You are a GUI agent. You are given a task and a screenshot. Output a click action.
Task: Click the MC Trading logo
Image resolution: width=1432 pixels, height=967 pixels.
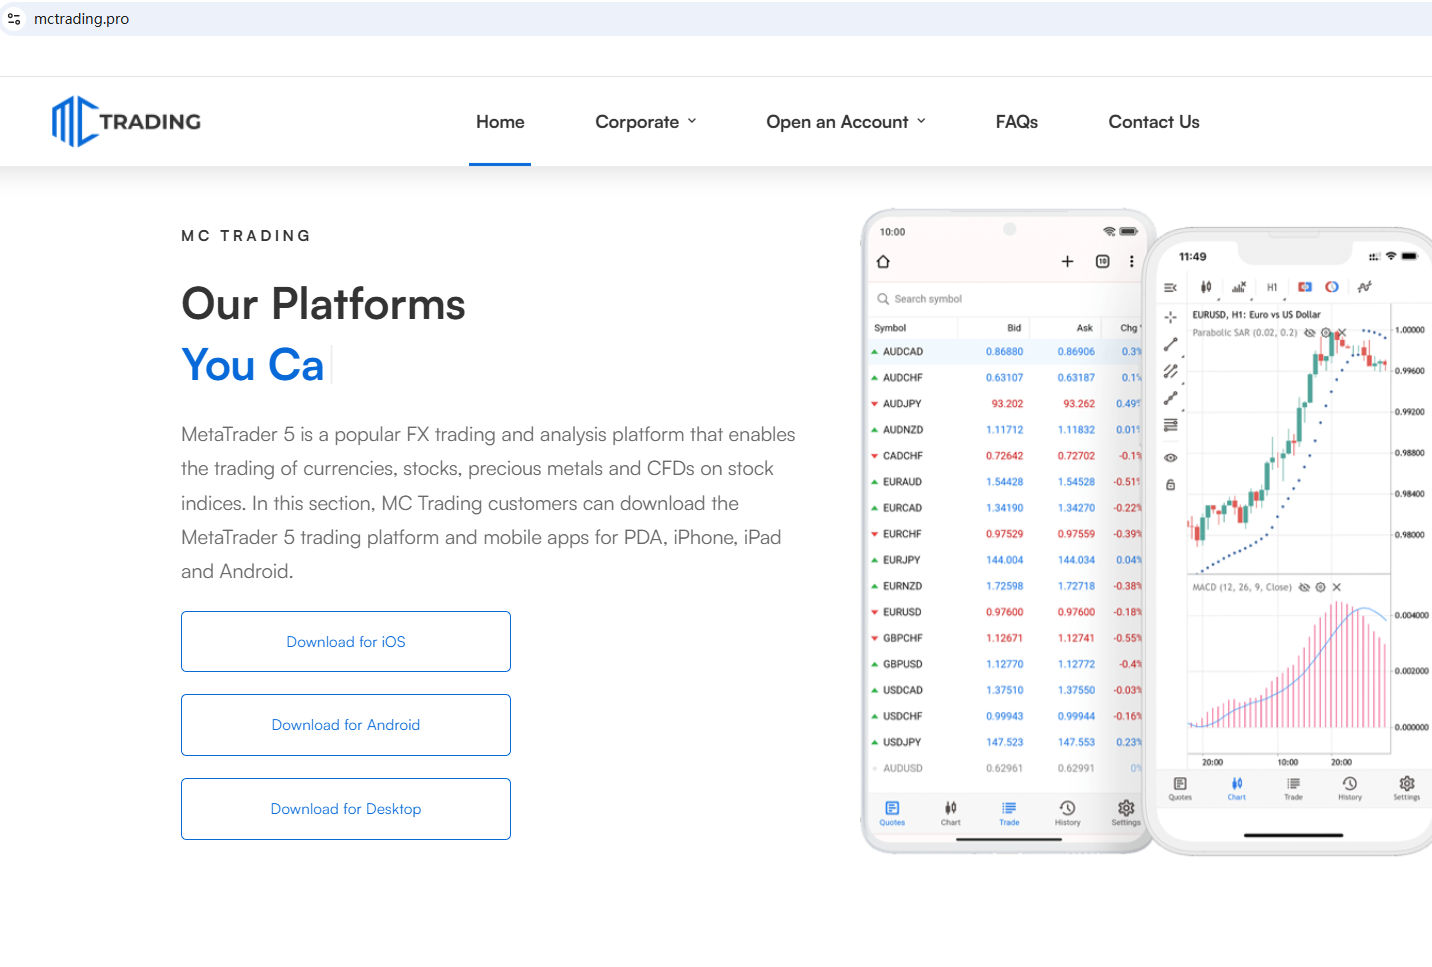click(126, 122)
